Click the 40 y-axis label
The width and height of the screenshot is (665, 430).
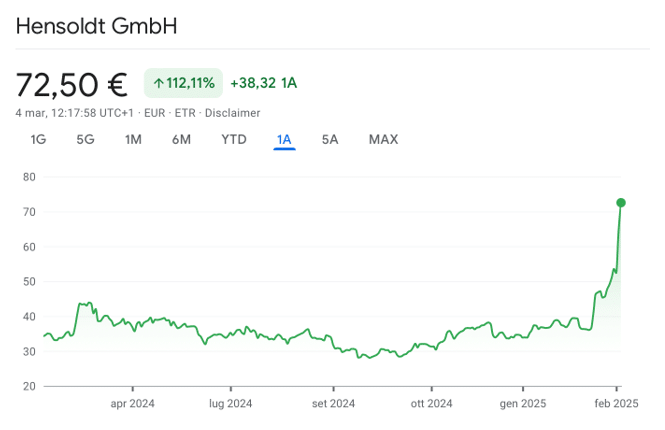[29, 316]
